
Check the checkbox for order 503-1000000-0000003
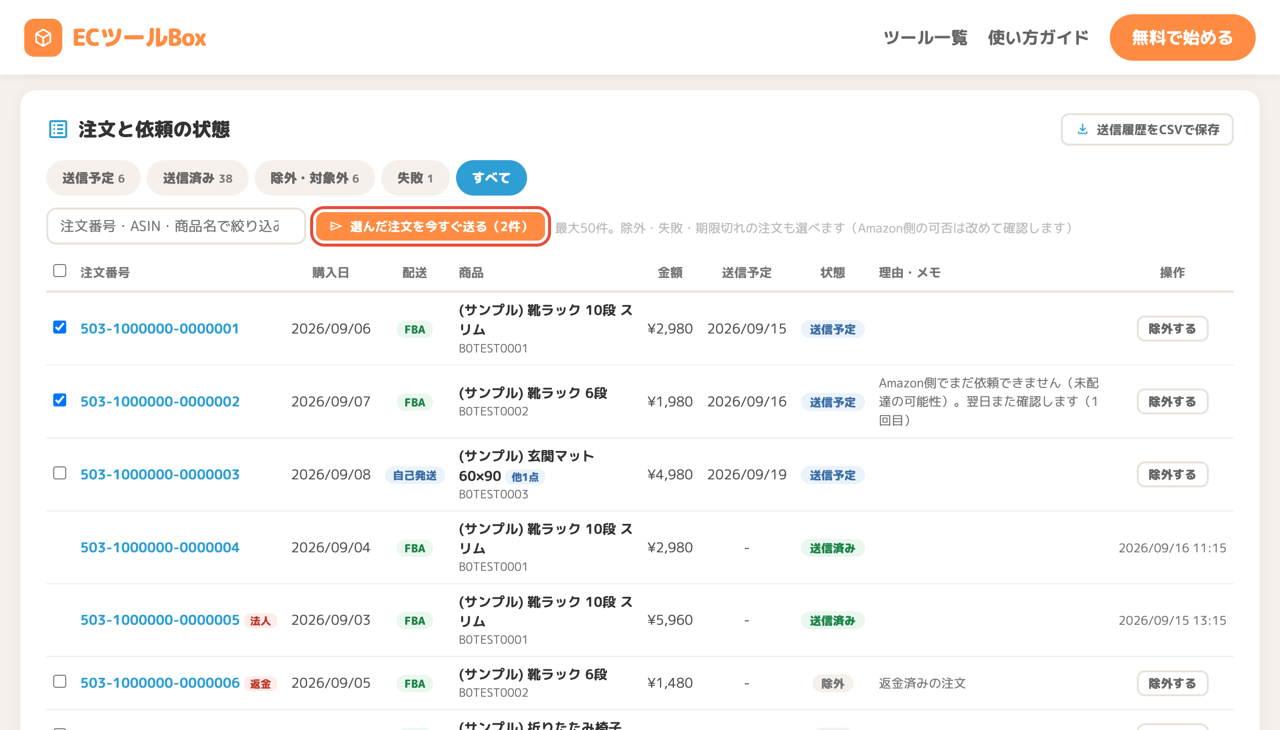(60, 473)
